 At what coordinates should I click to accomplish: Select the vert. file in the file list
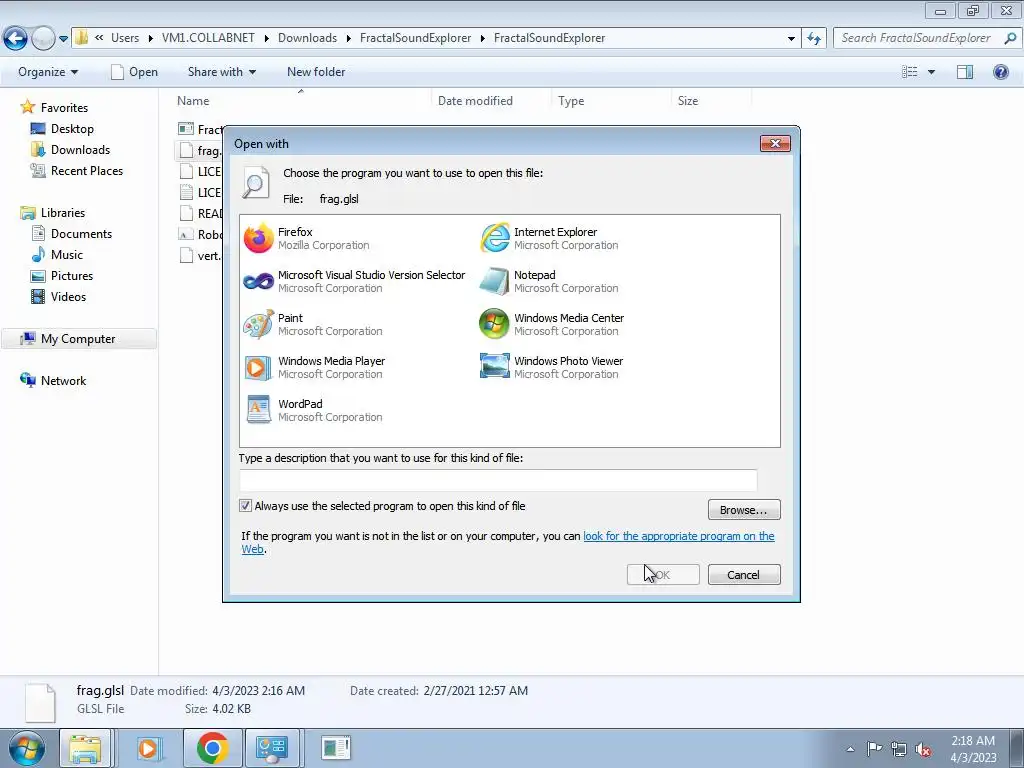(200, 255)
